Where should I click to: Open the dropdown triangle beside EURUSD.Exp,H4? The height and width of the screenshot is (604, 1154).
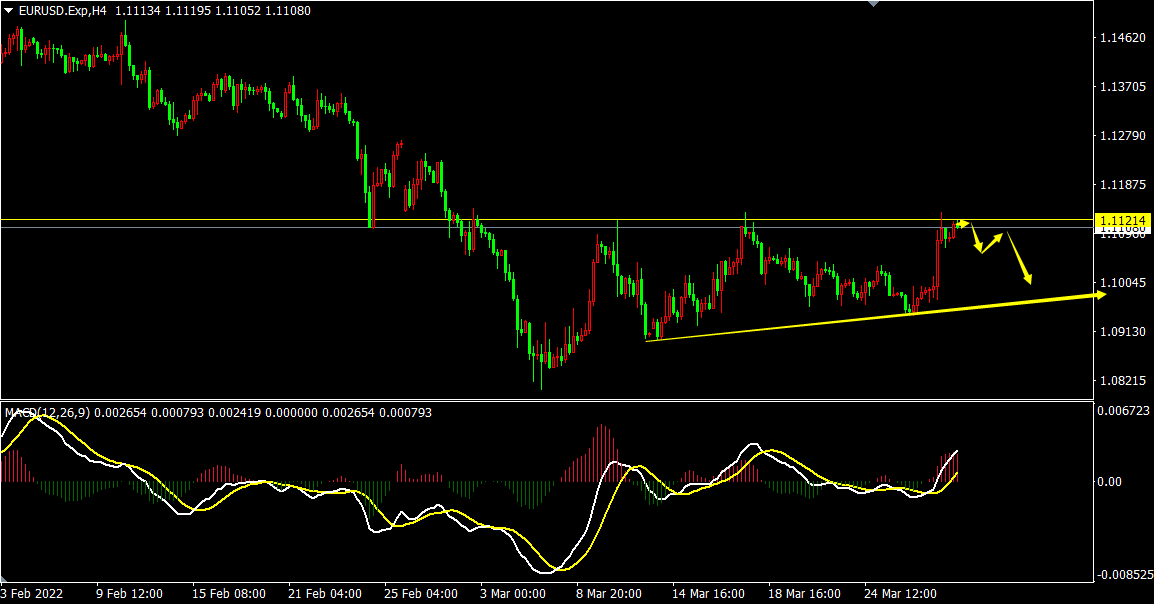pyautogui.click(x=8, y=10)
